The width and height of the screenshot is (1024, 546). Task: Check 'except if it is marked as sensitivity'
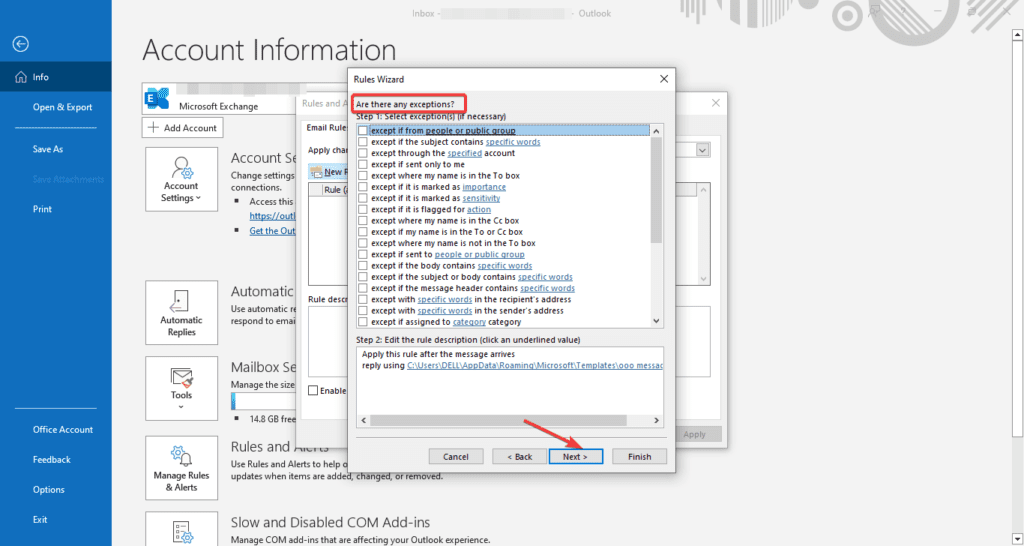(x=362, y=198)
